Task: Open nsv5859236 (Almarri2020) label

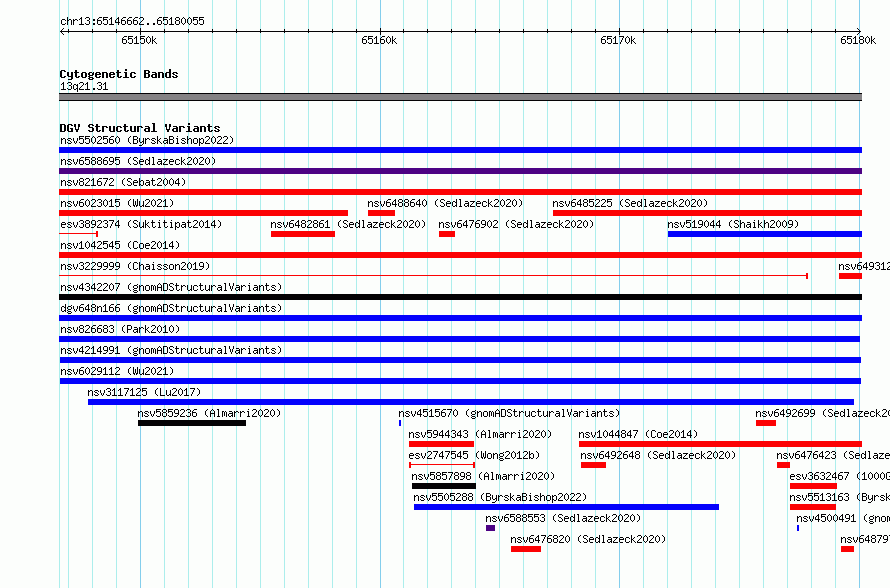Action: (x=209, y=413)
